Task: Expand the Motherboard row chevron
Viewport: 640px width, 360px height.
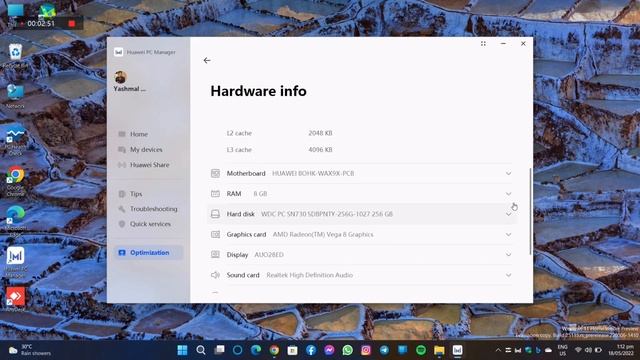Action: tap(508, 173)
